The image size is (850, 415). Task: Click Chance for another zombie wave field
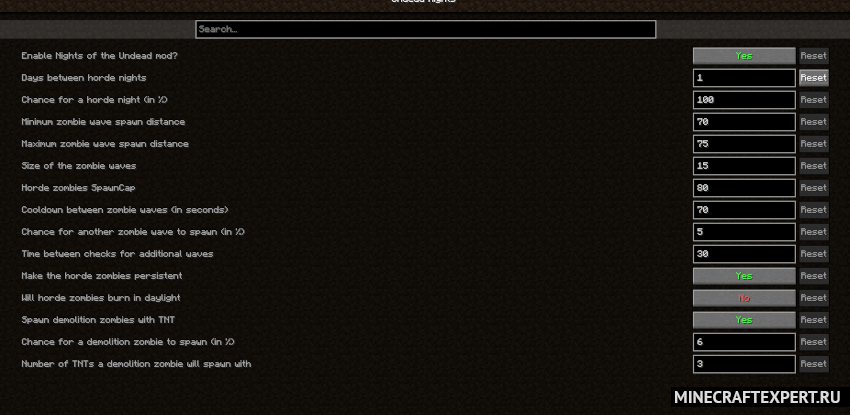click(744, 232)
